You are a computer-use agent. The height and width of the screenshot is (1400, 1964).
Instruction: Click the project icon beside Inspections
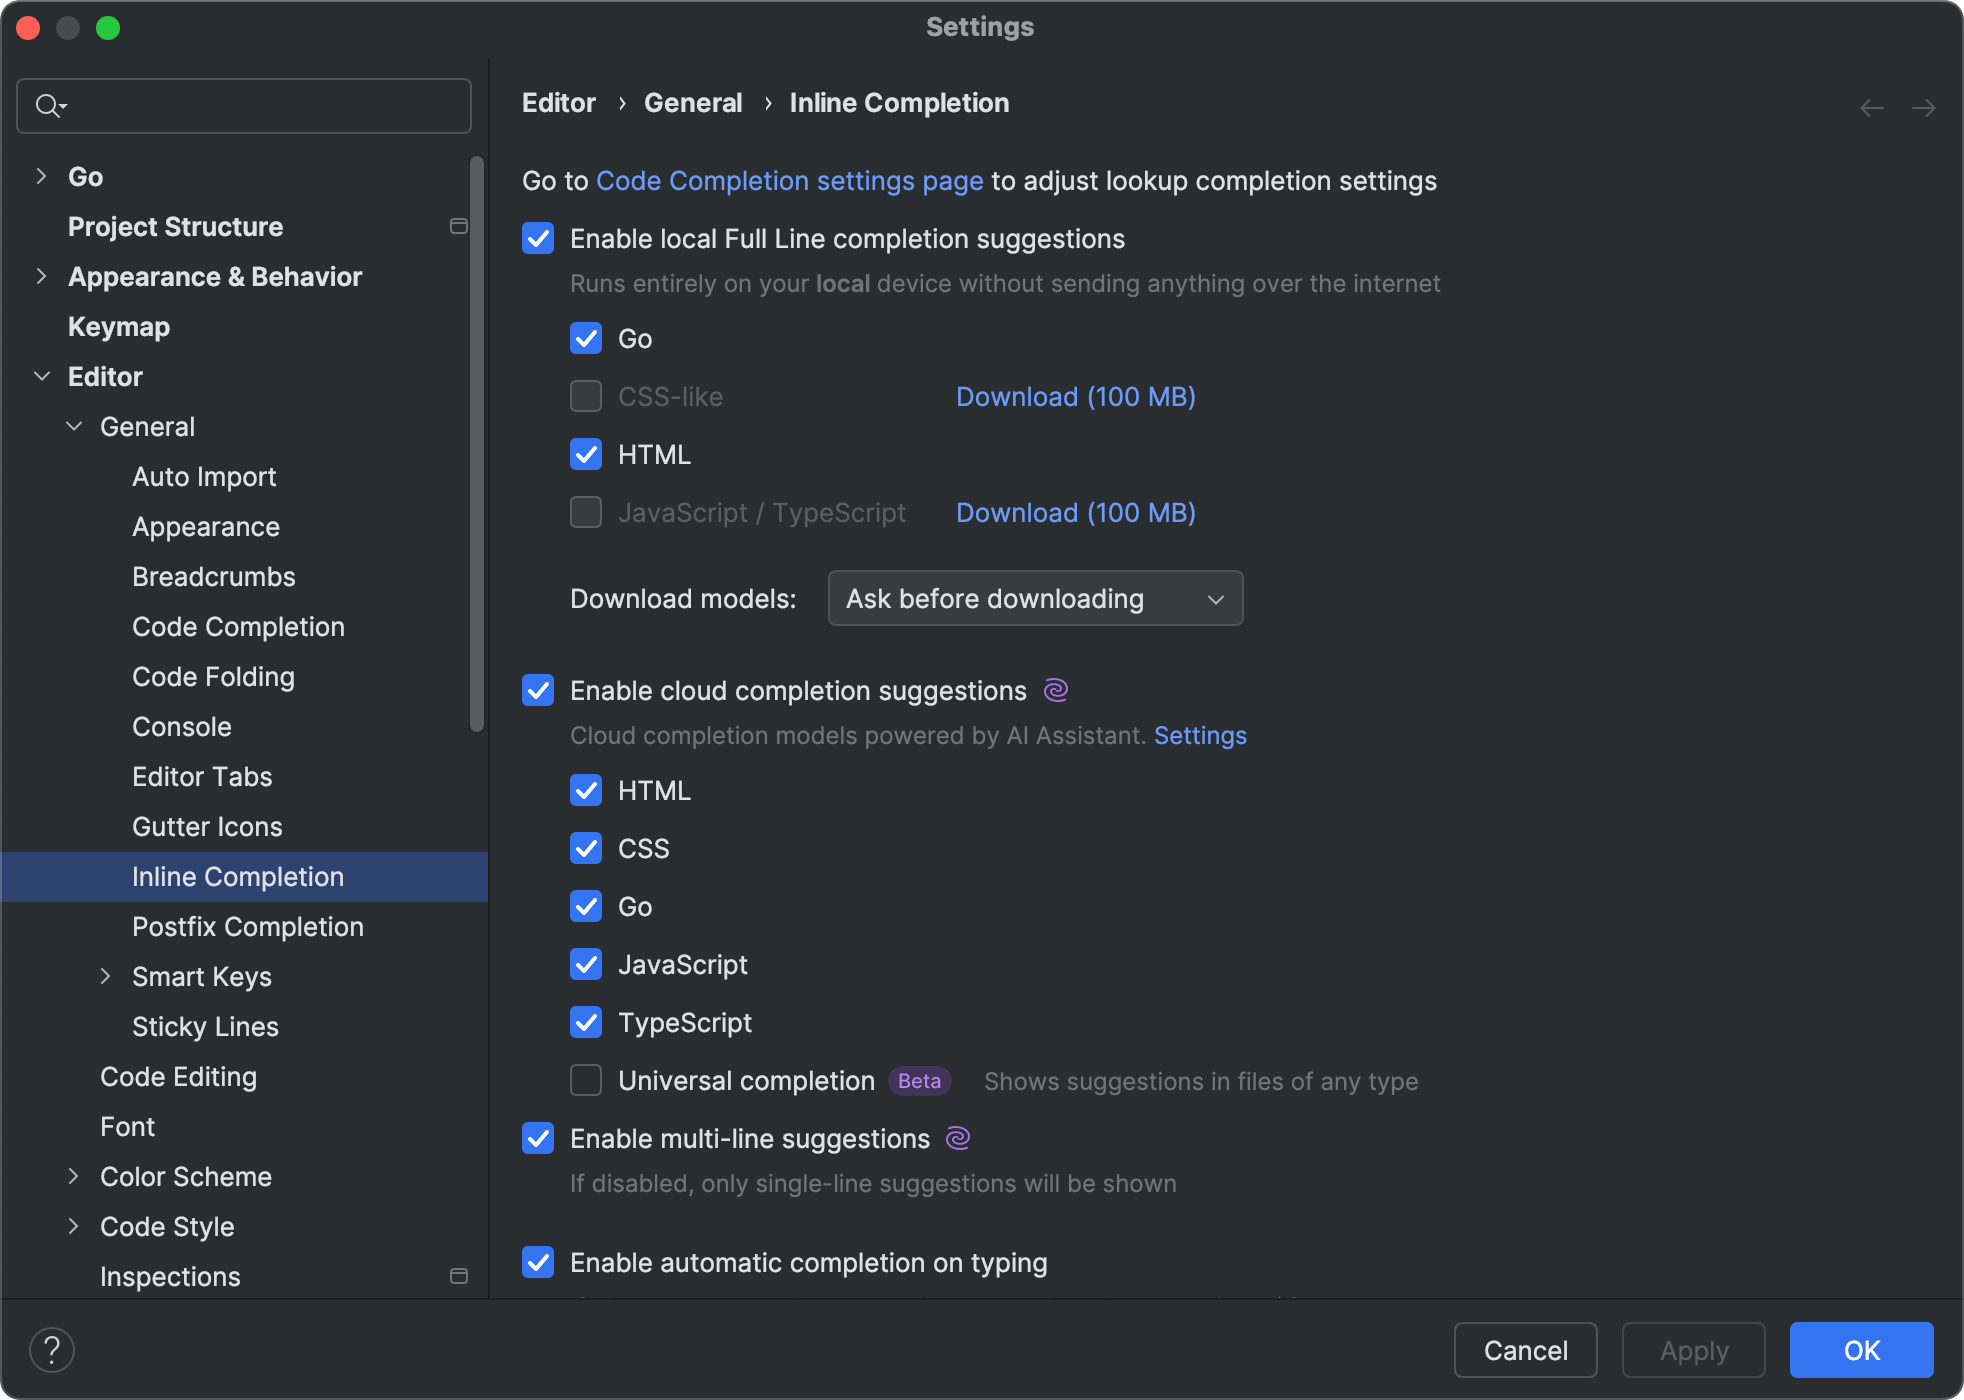coord(459,1276)
